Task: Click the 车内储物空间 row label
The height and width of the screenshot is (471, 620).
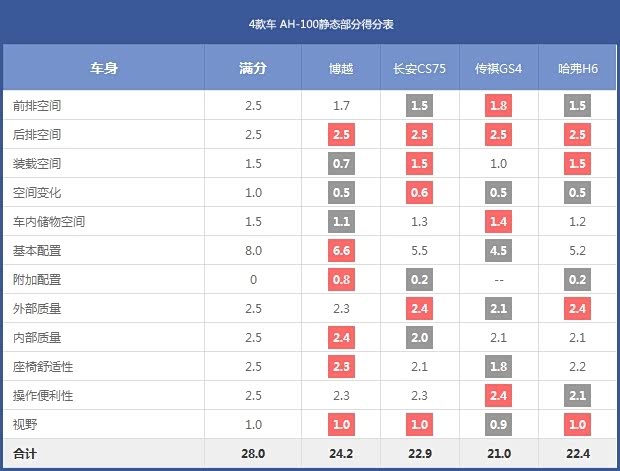Action: click(49, 222)
